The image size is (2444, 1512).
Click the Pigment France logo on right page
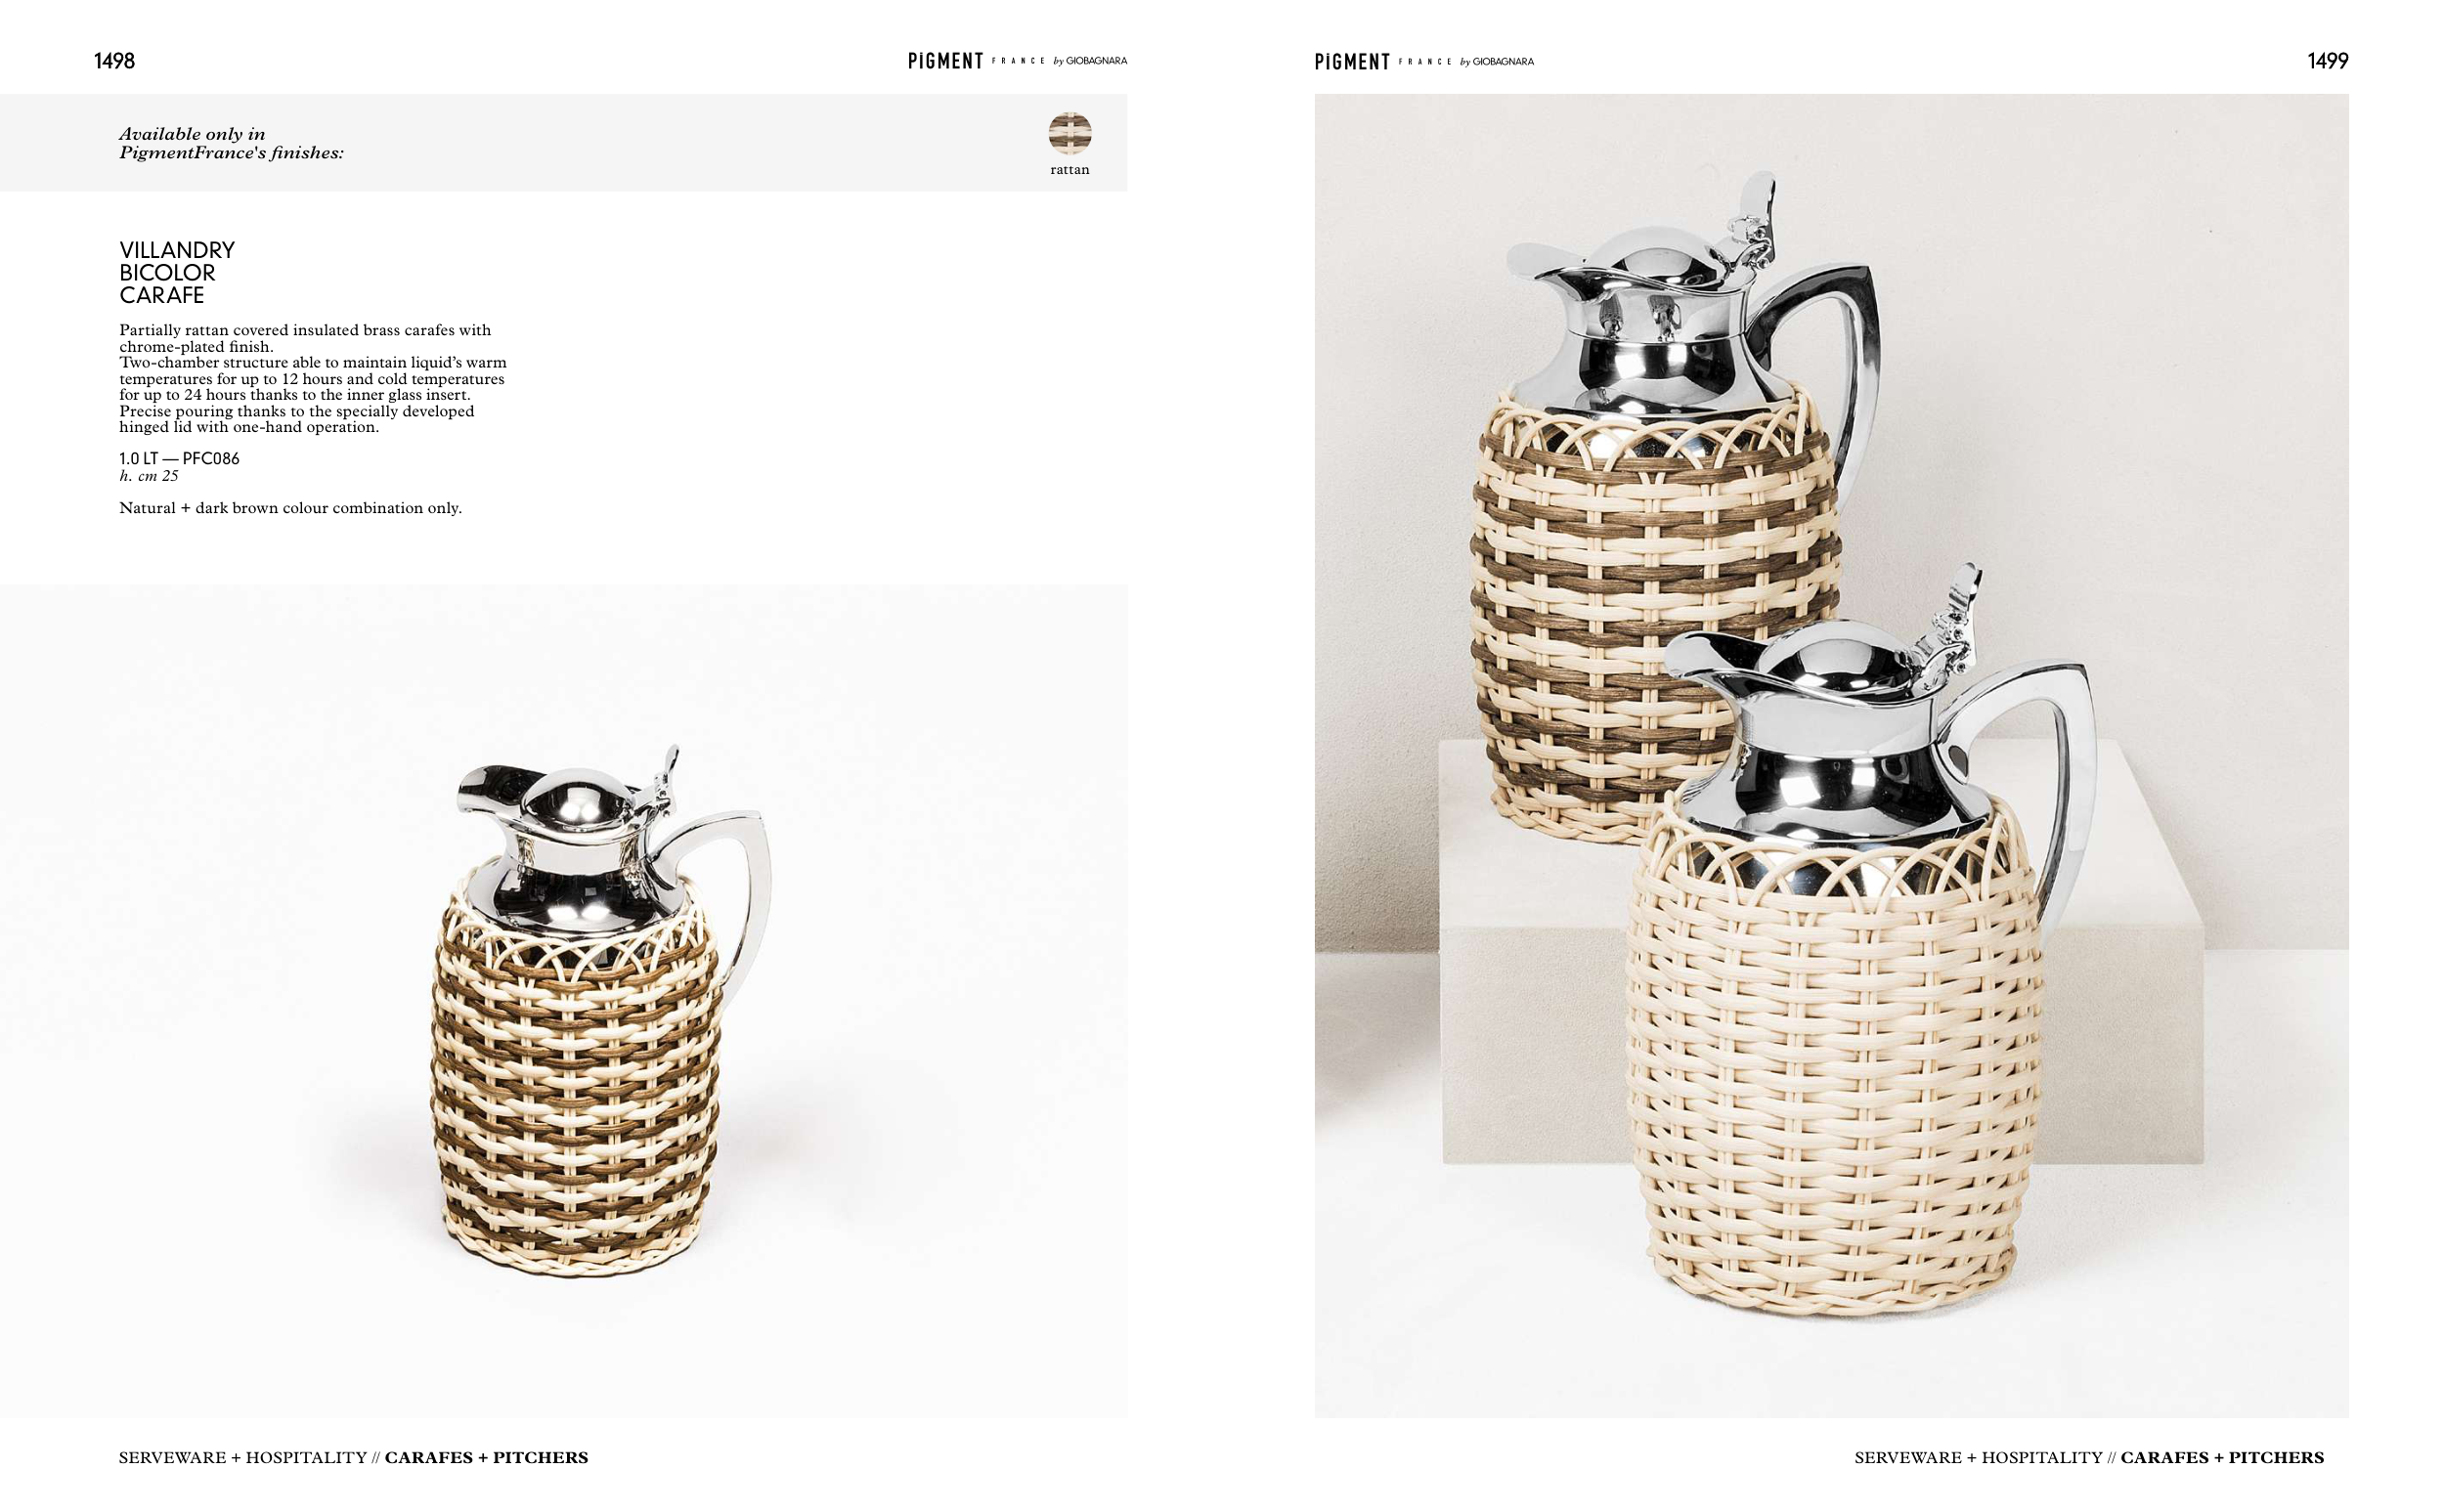[1424, 62]
